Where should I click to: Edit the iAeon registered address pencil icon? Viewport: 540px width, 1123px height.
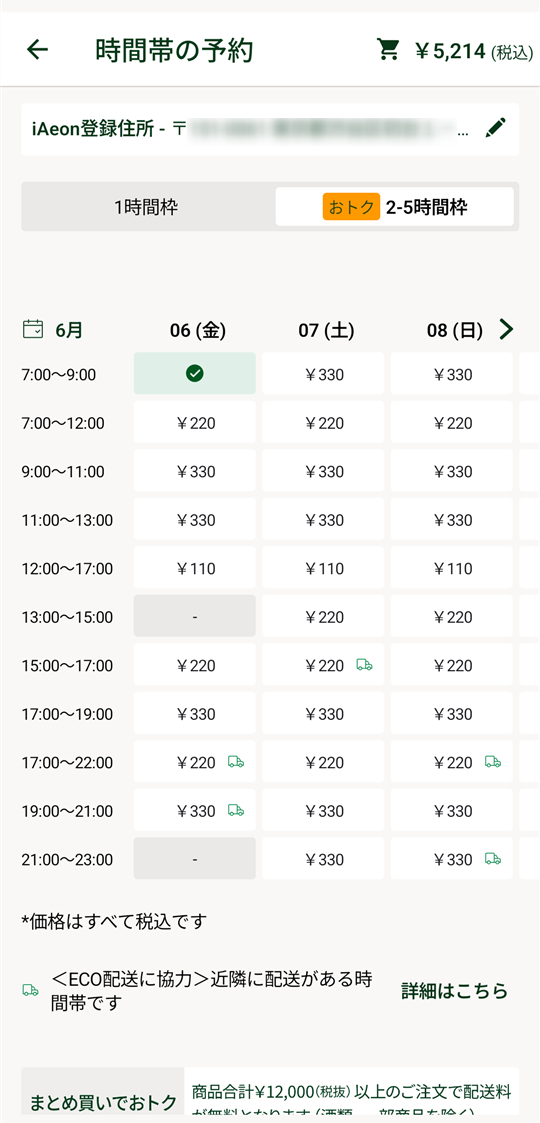(x=496, y=129)
